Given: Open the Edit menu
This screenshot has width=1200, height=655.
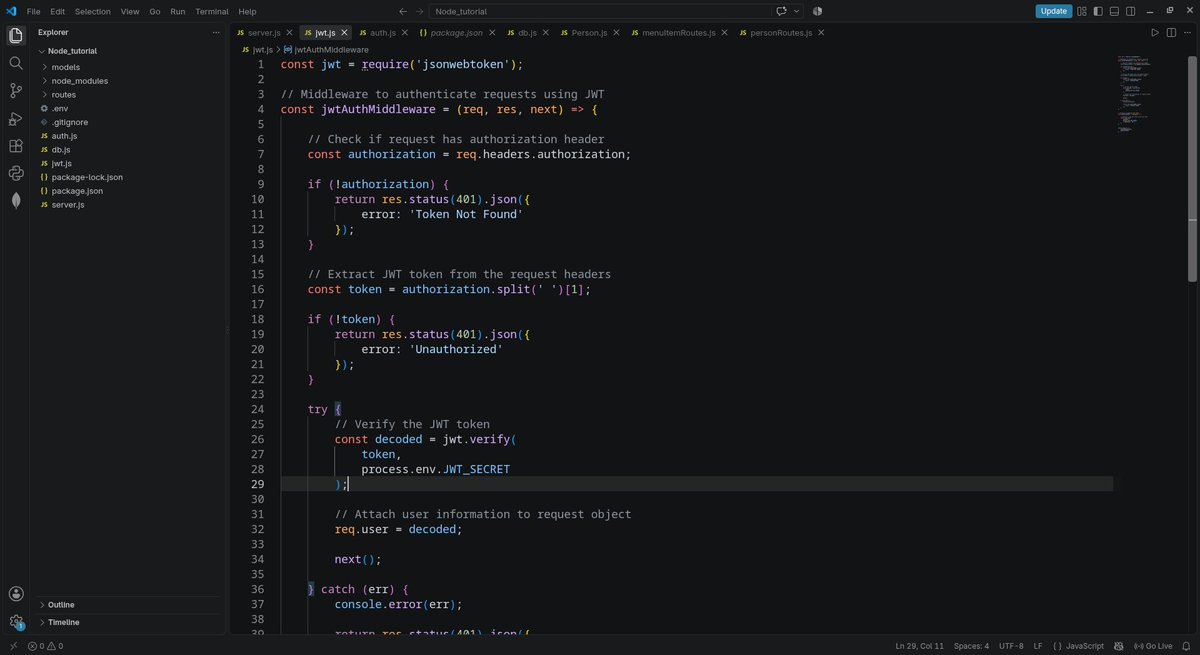Looking at the screenshot, I should point(58,11).
